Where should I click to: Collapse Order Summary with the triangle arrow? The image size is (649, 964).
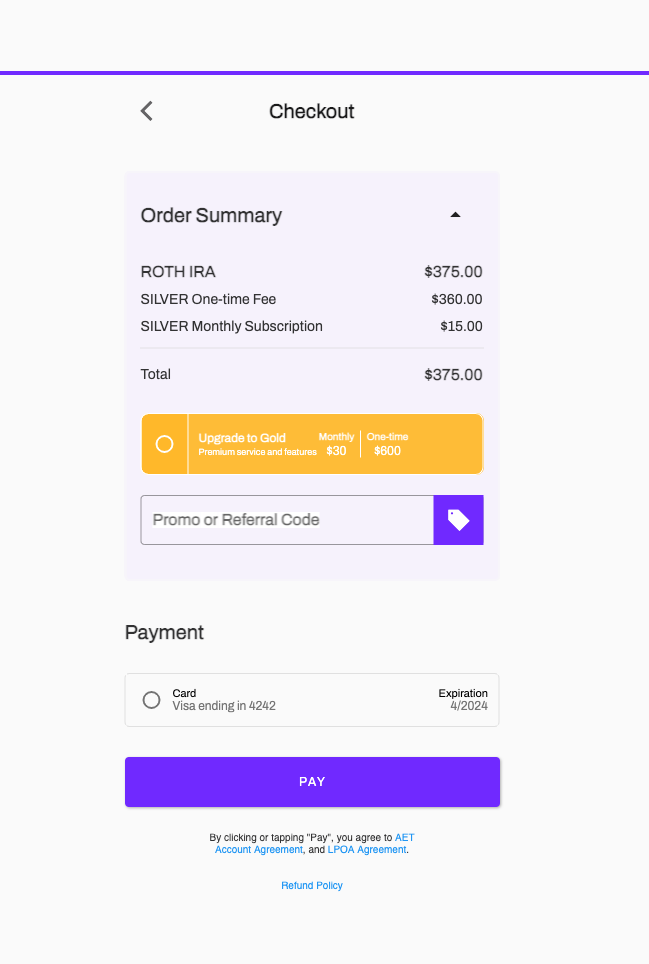(x=455, y=214)
